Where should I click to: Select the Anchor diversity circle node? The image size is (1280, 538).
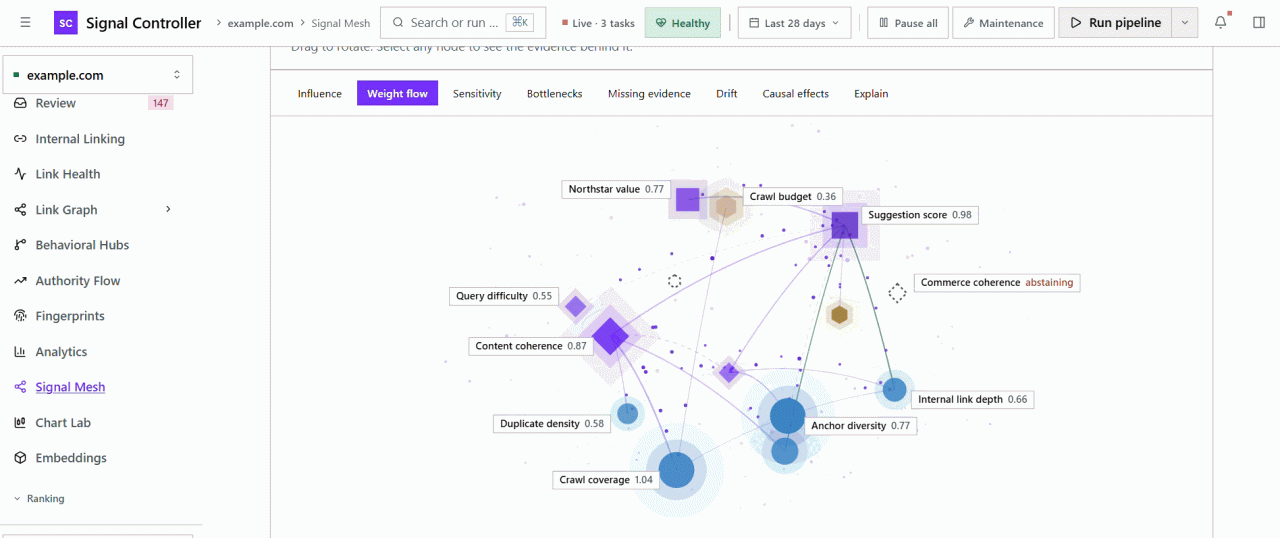click(787, 416)
